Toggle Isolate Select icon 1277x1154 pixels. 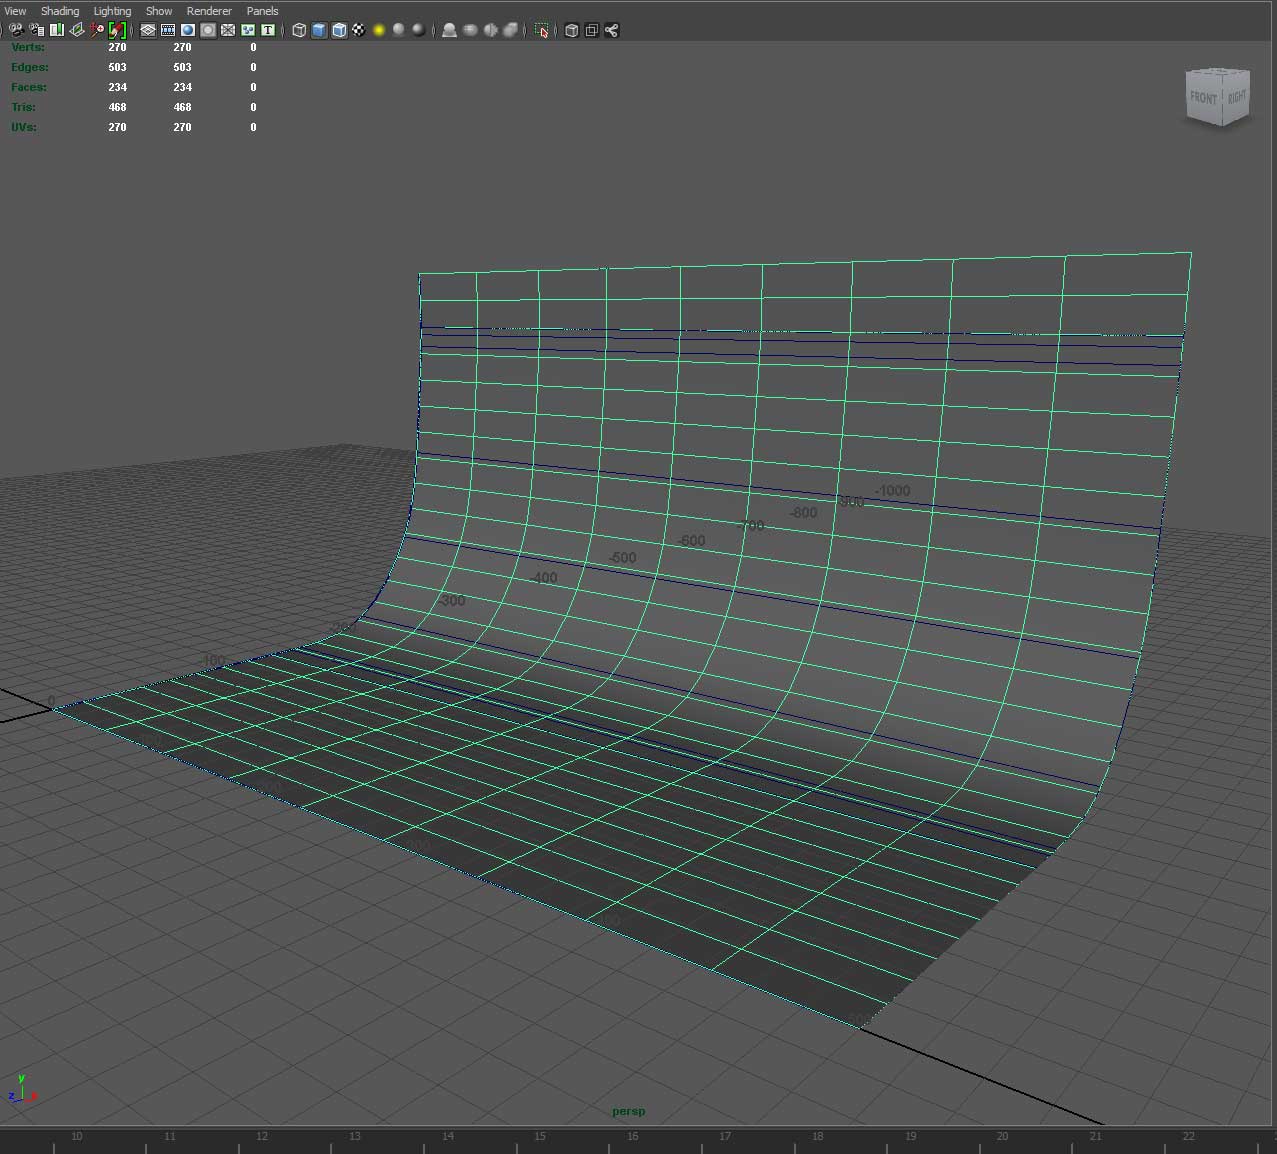point(542,30)
